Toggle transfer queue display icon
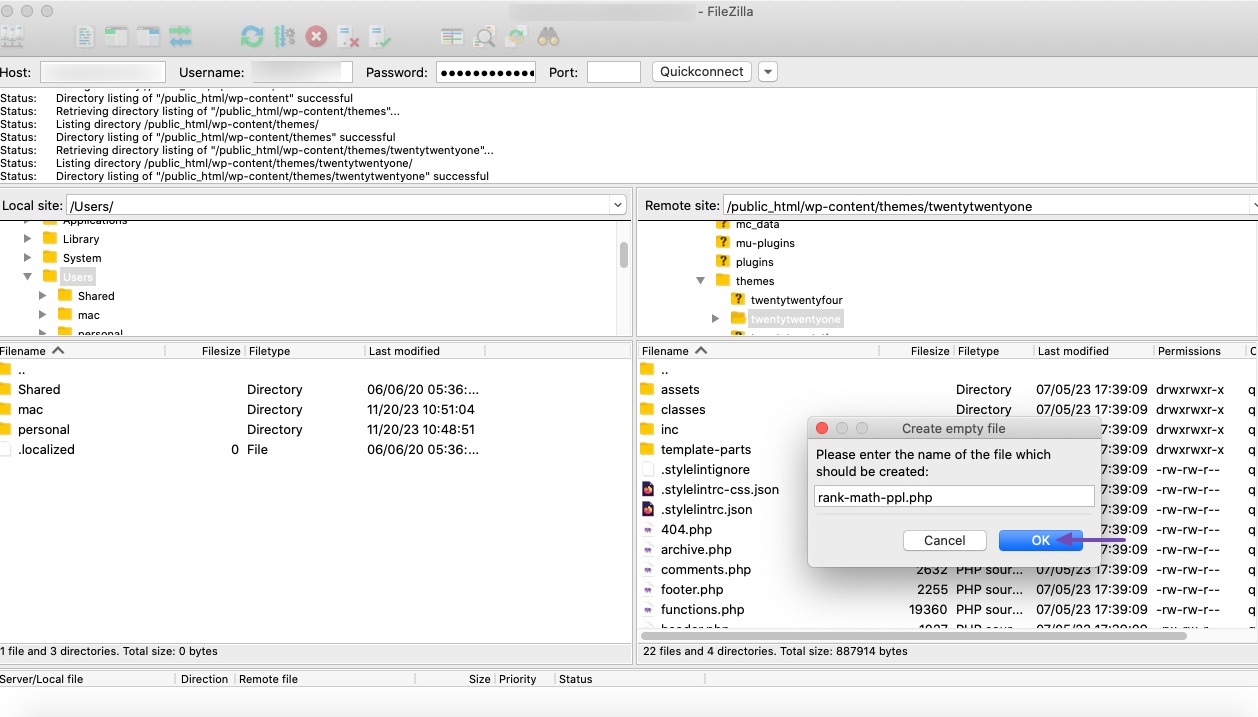The width and height of the screenshot is (1258, 717). click(x=180, y=37)
